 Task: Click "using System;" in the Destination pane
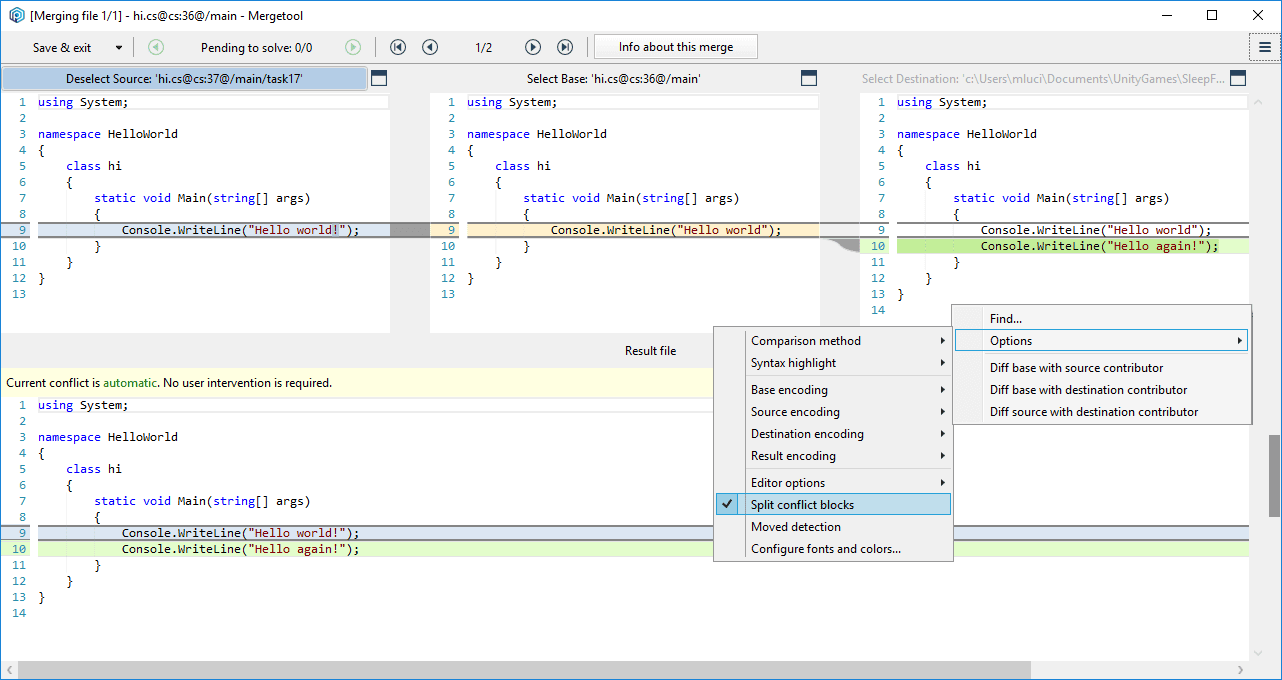pos(943,102)
